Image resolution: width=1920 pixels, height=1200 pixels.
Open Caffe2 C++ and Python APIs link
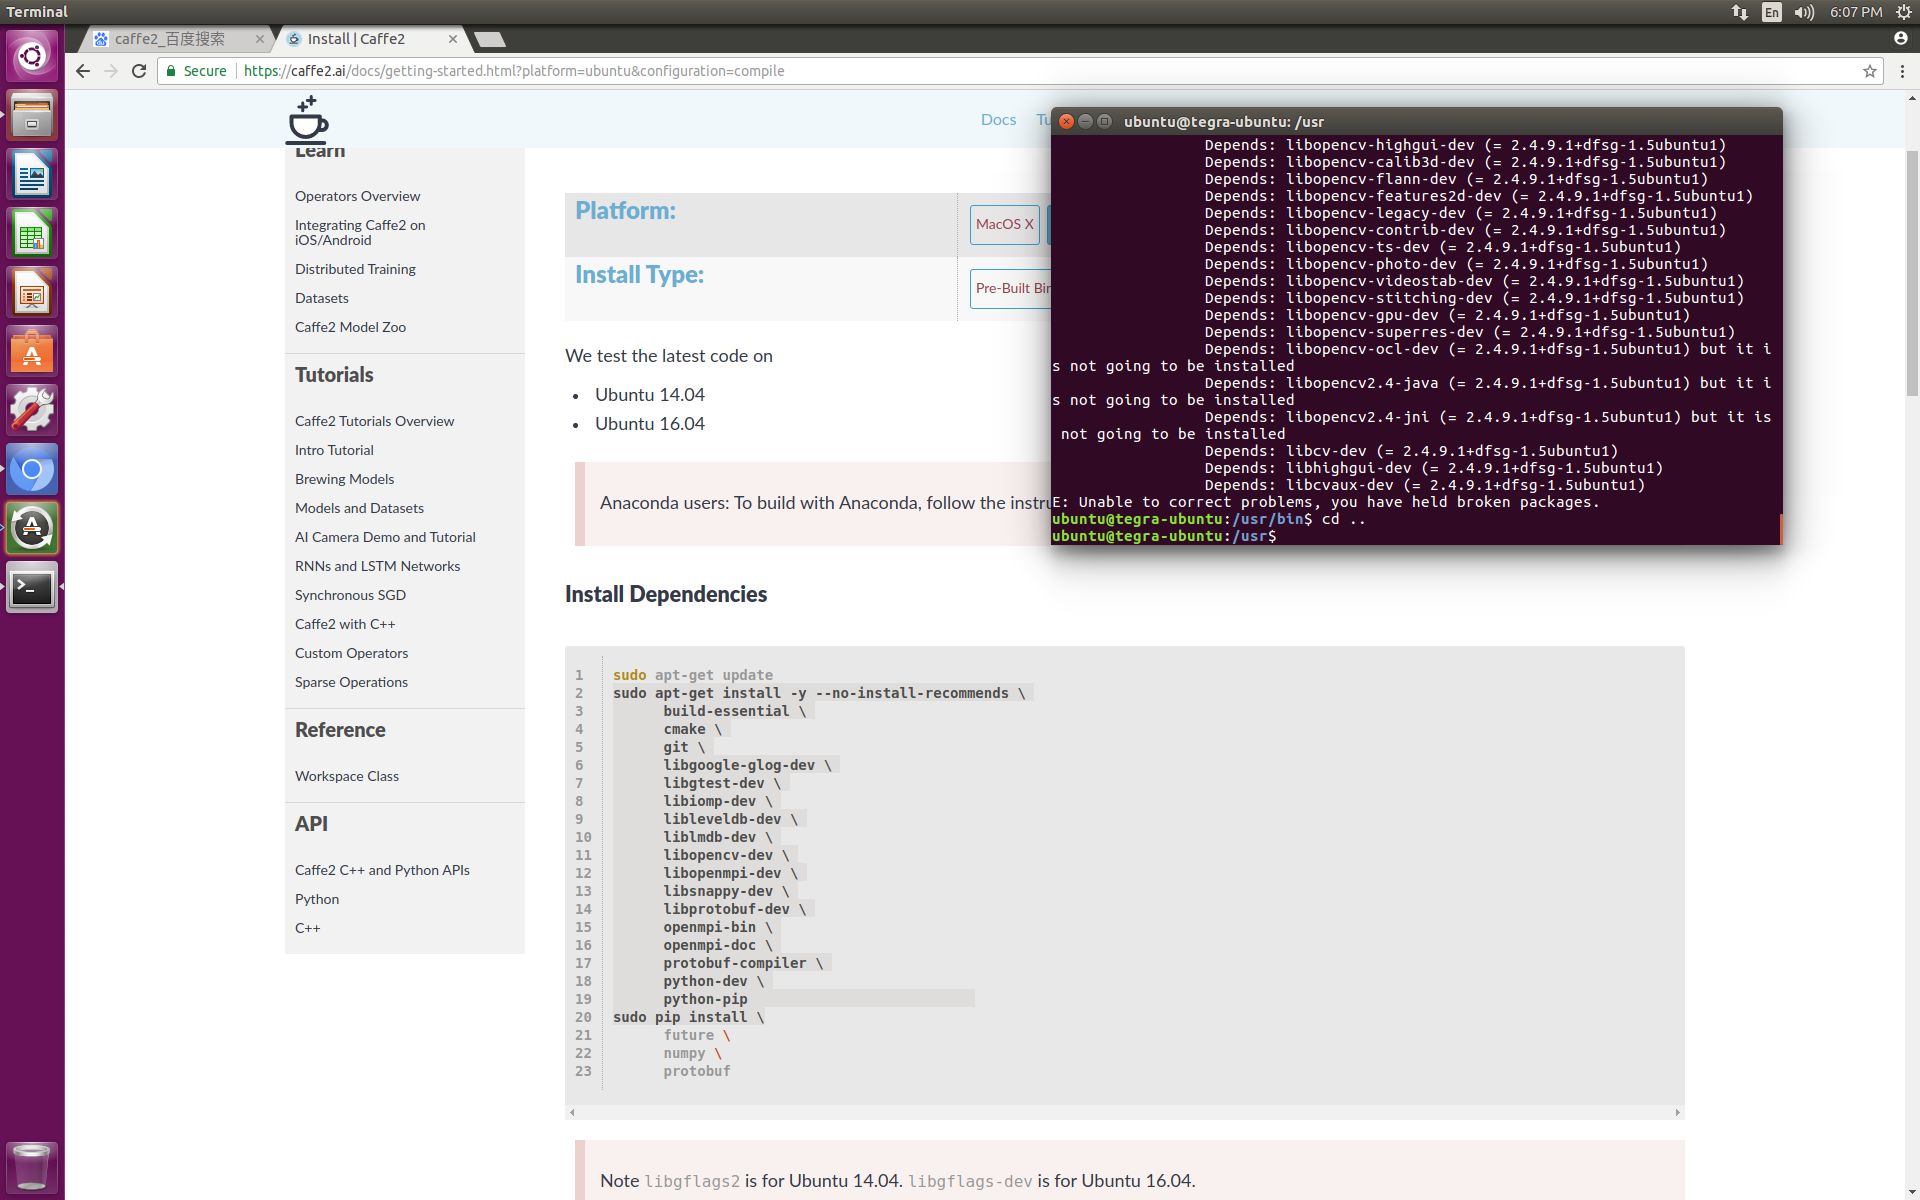[x=382, y=870]
